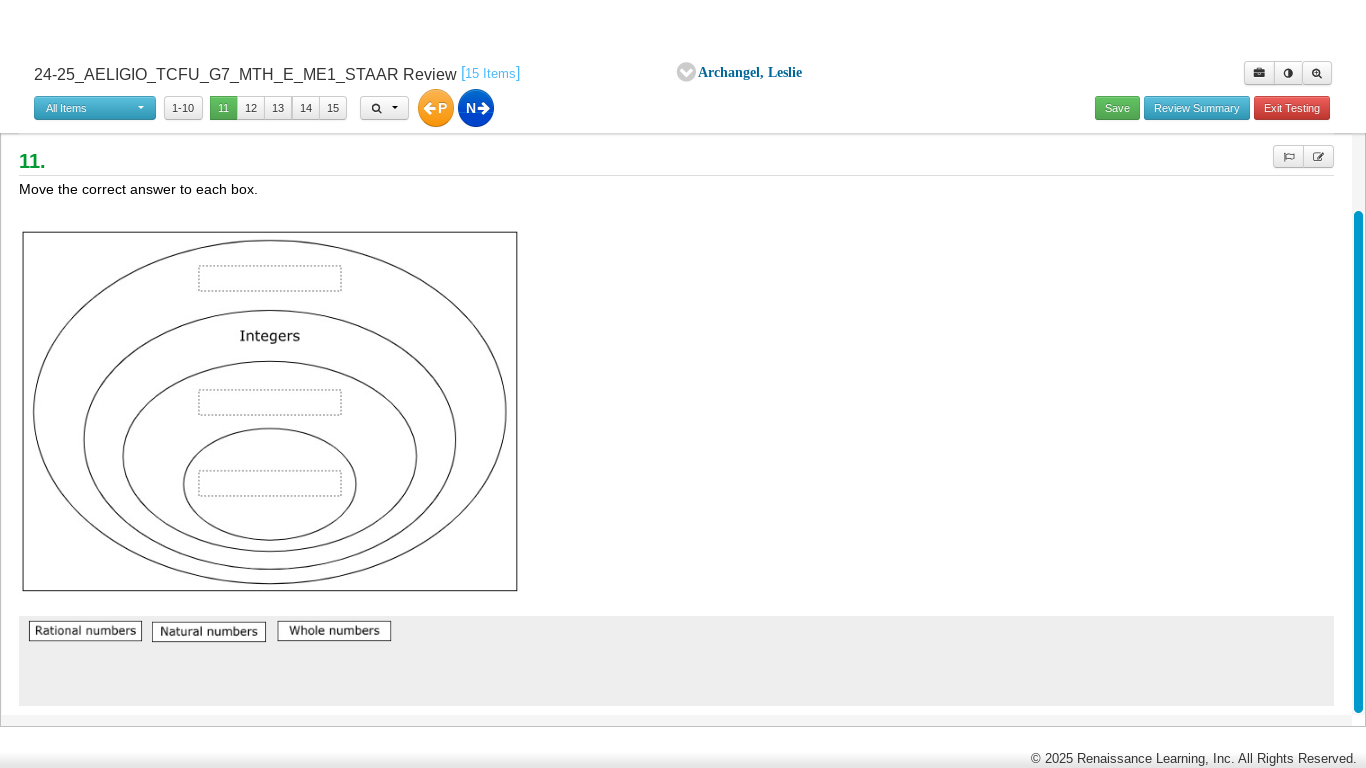
Task: Expand the student name chevron icon
Action: click(686, 72)
